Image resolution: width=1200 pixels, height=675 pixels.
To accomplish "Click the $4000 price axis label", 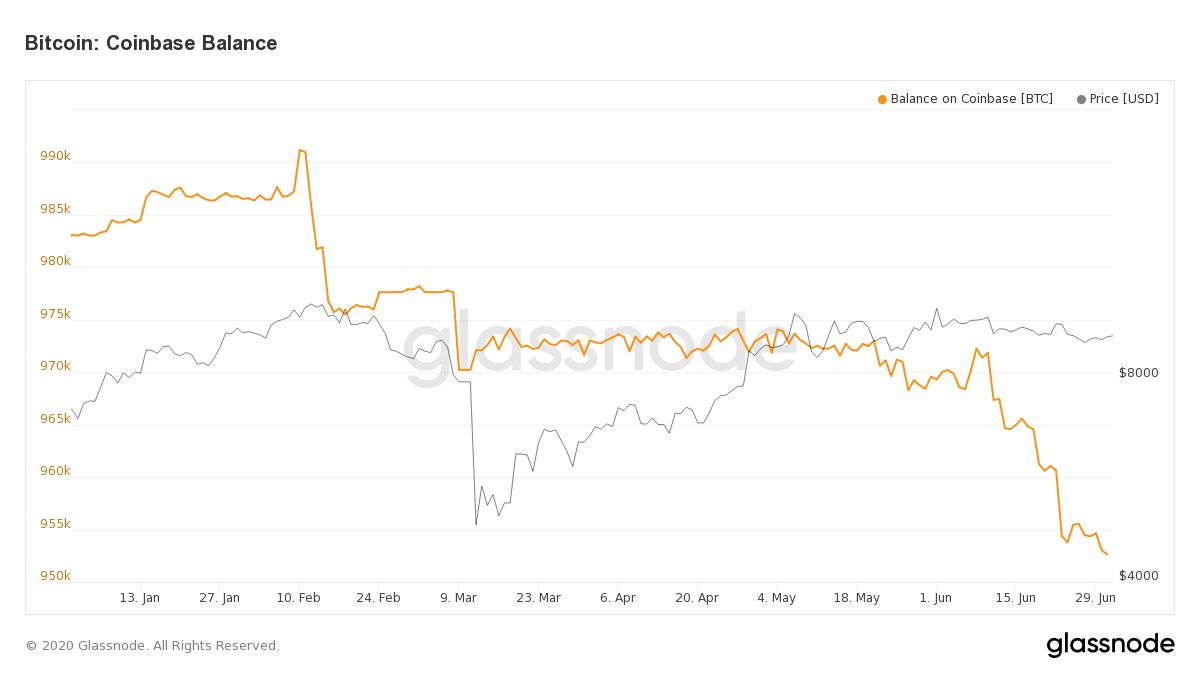I will [x=1138, y=576].
